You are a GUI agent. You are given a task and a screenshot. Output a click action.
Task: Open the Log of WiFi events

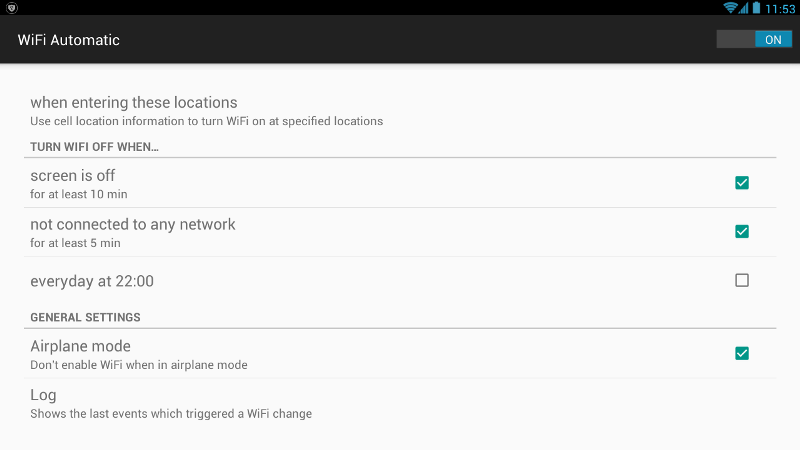point(400,403)
